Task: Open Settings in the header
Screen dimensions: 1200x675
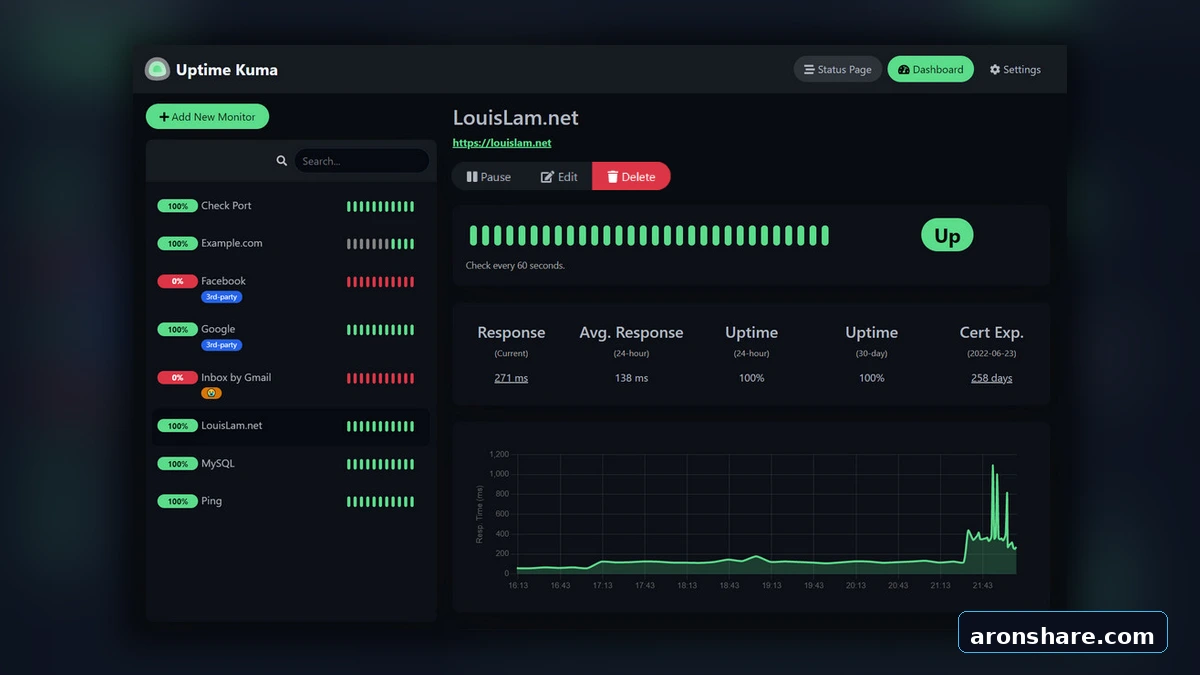Action: pyautogui.click(x=1015, y=69)
